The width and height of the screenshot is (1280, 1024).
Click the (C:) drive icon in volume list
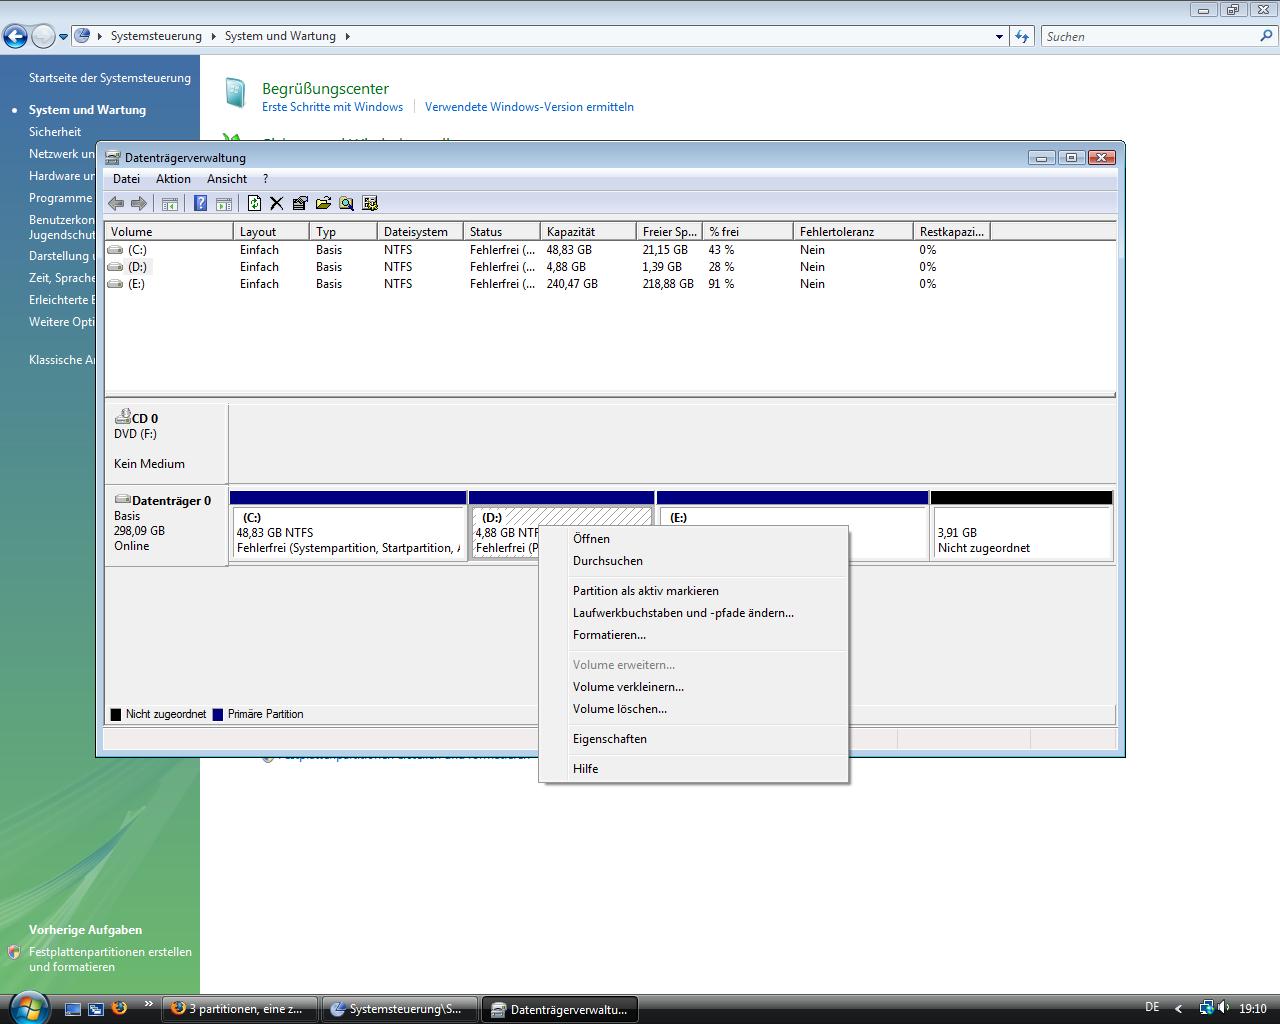point(116,250)
